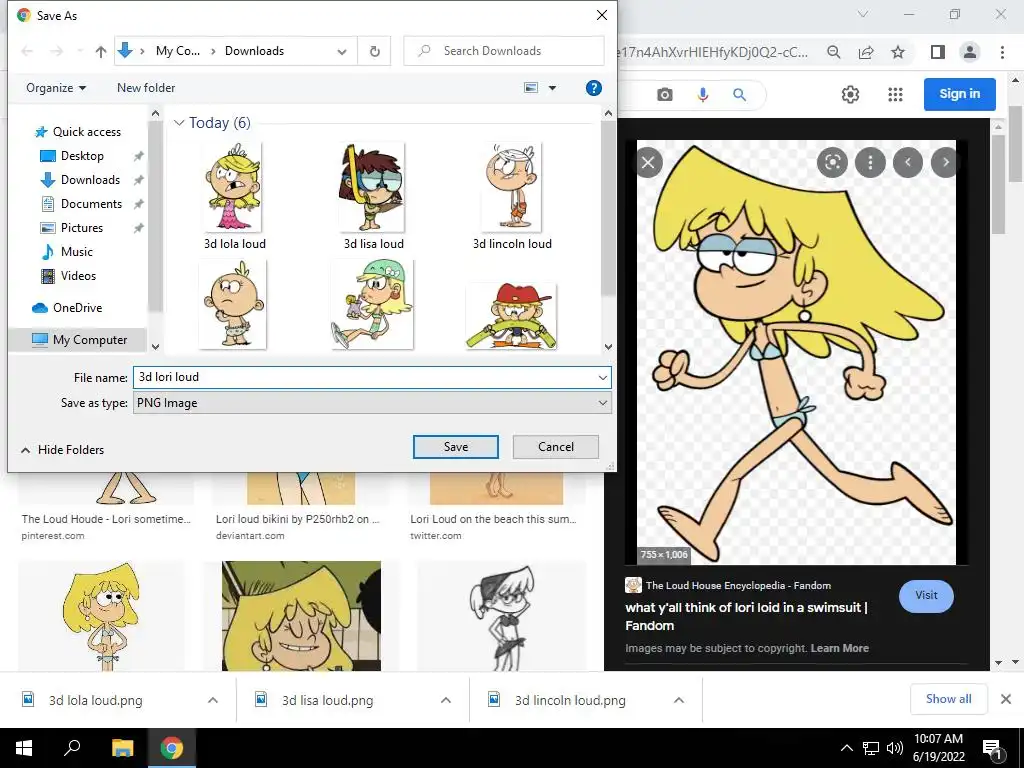The width and height of the screenshot is (1024, 768).
Task: Open the Save as type combo box
Action: tap(372, 403)
